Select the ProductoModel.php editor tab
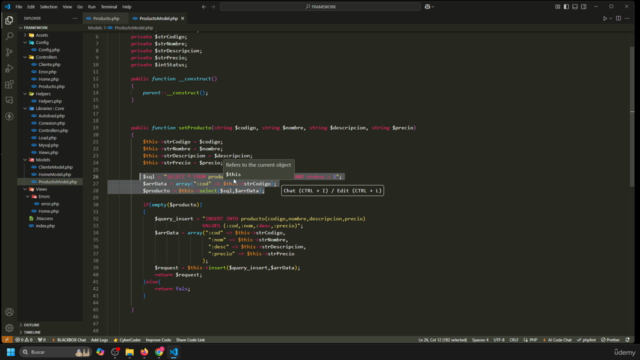 click(x=158, y=18)
